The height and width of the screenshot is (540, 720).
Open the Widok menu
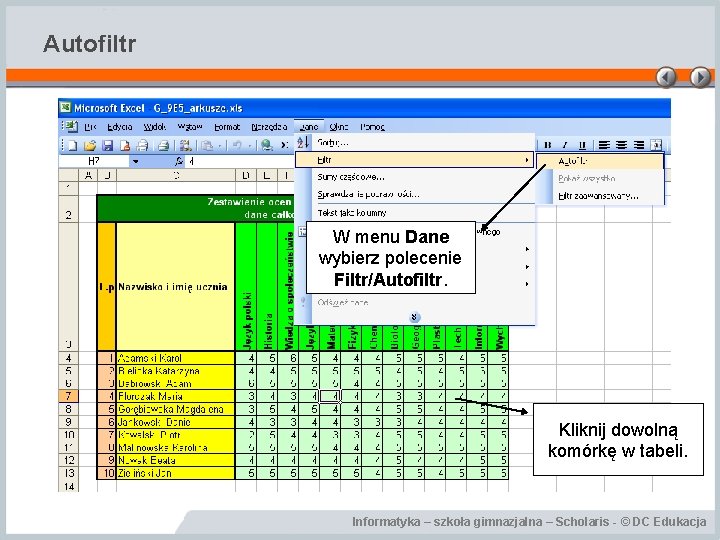pyautogui.click(x=154, y=127)
